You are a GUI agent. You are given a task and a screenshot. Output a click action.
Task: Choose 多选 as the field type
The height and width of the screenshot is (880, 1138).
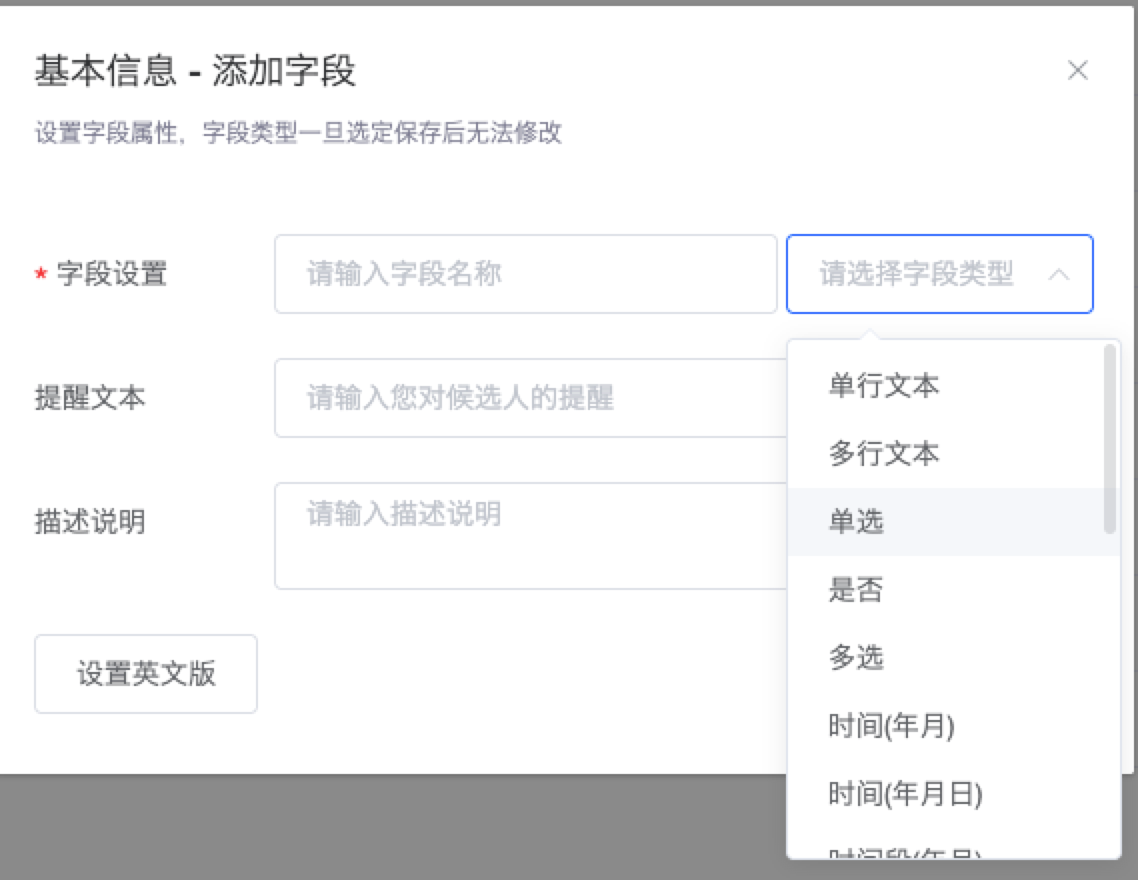click(856, 658)
